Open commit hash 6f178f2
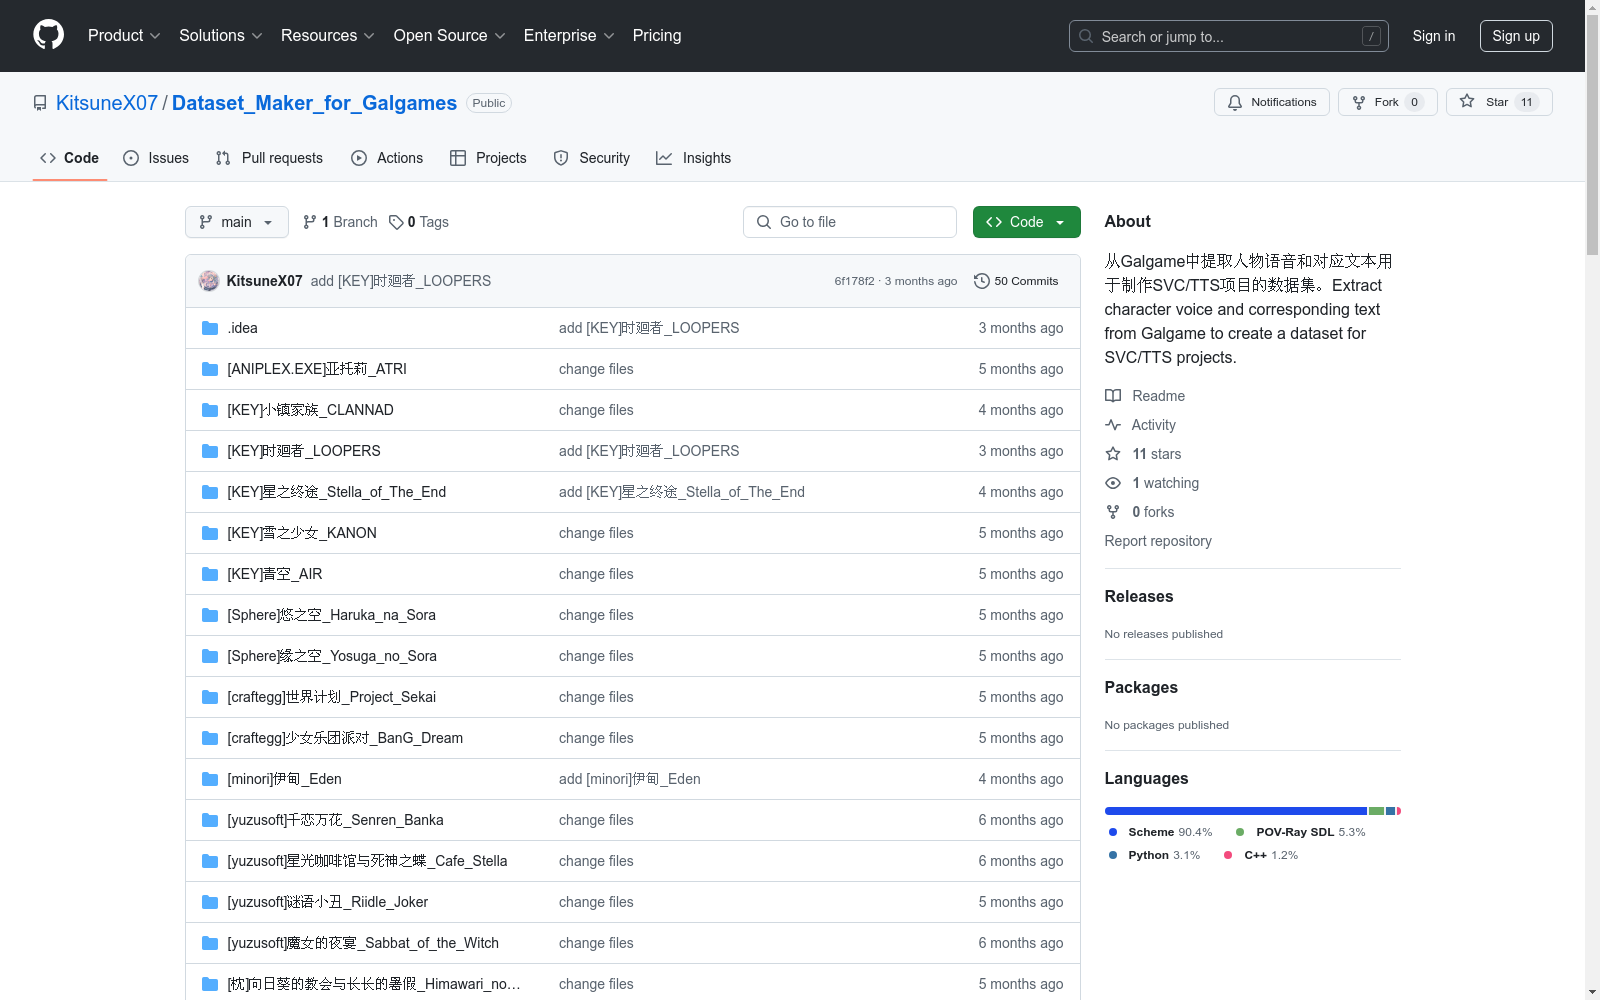 pyautogui.click(x=854, y=281)
